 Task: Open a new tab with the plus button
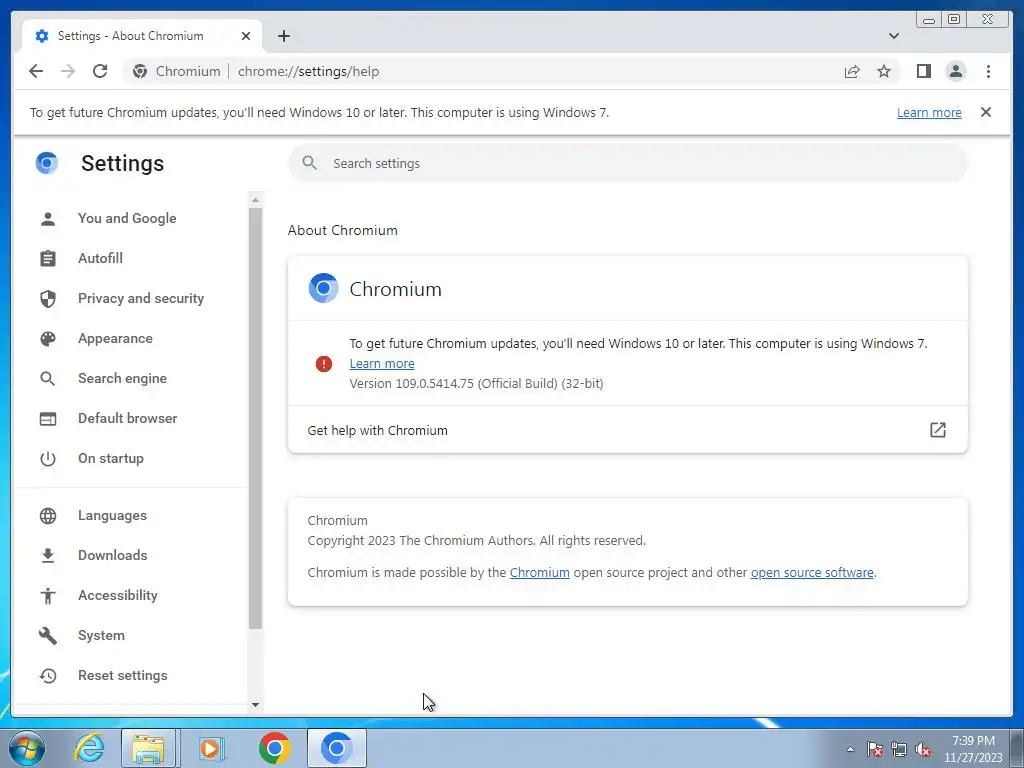(283, 36)
